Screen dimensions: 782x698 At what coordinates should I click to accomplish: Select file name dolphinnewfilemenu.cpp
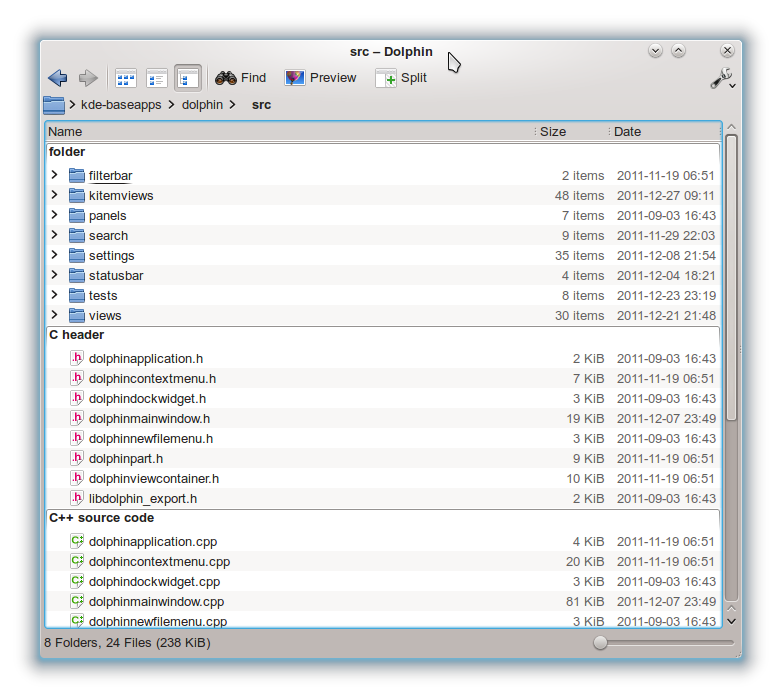158,621
